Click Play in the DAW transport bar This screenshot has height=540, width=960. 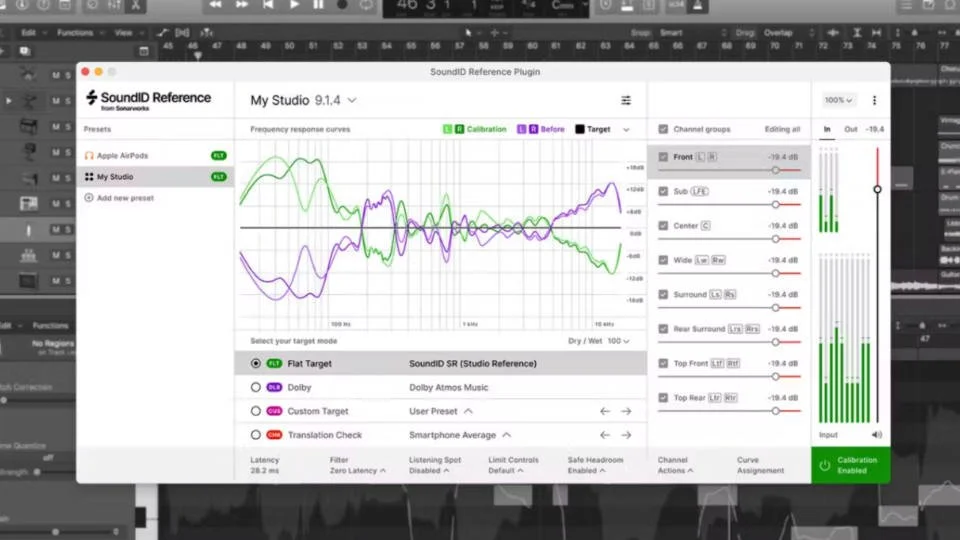[x=294, y=5]
